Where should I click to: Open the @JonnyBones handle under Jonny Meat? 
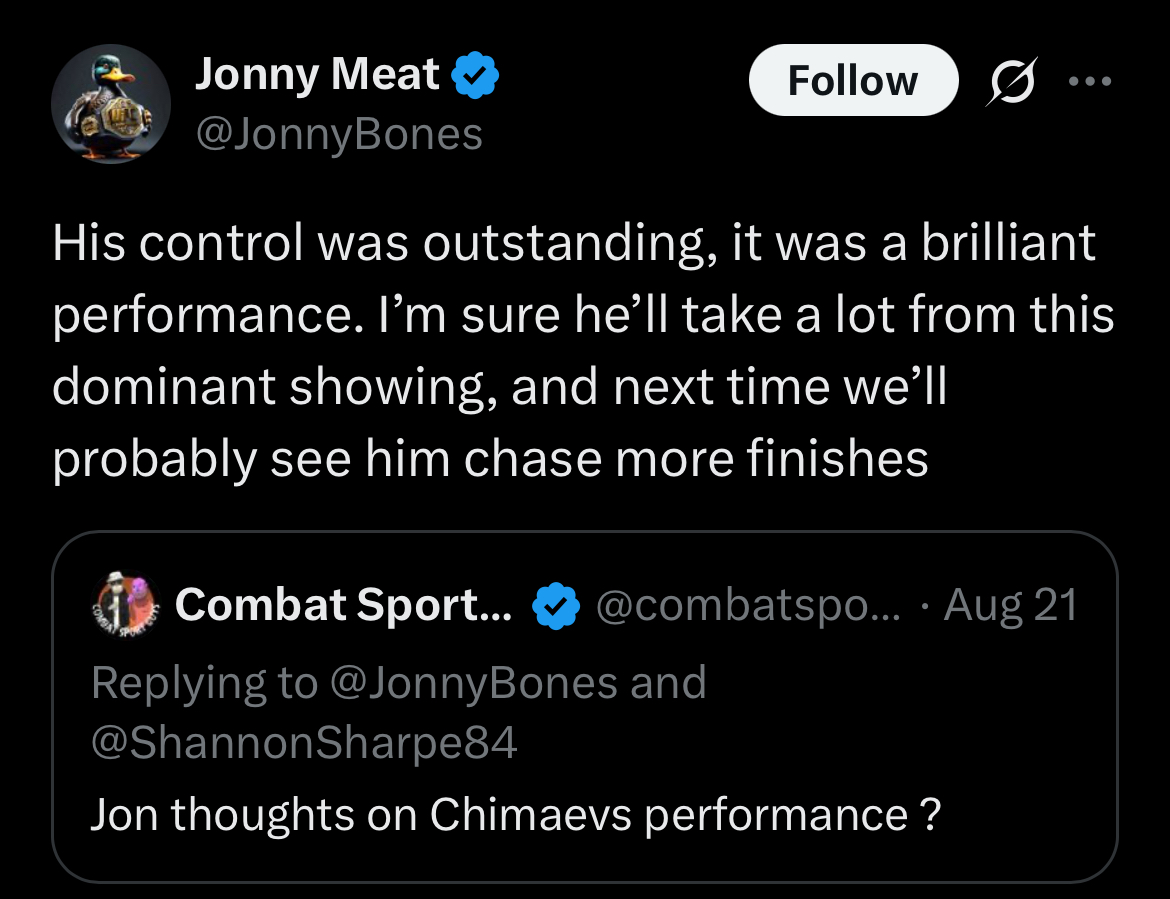click(x=338, y=134)
